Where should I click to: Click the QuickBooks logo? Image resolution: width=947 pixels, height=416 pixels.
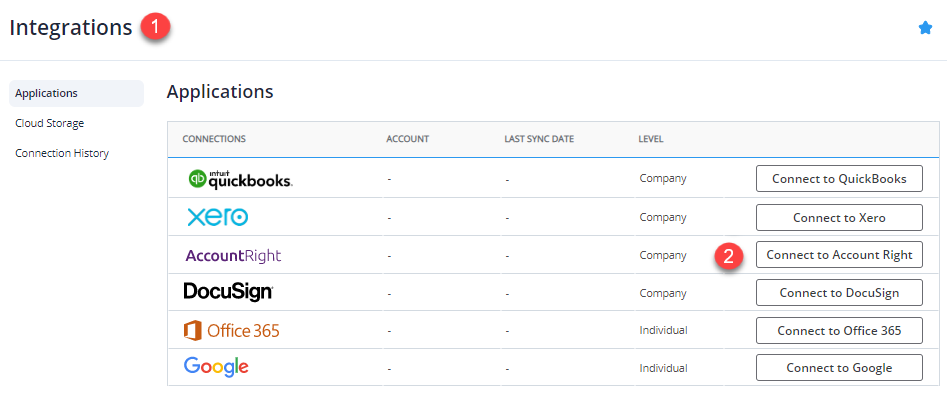(x=240, y=179)
